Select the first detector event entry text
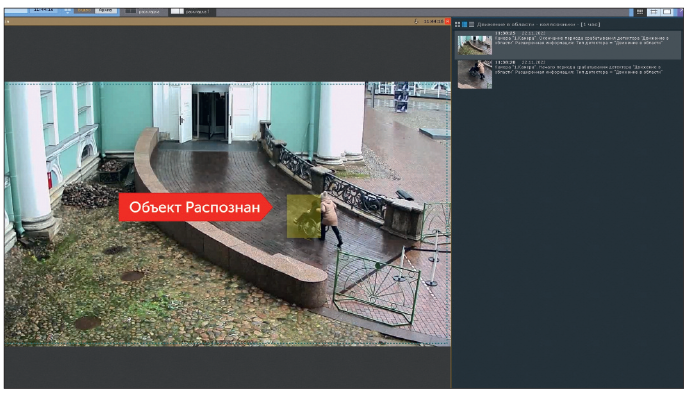The width and height of the screenshot is (691, 394). [581, 41]
